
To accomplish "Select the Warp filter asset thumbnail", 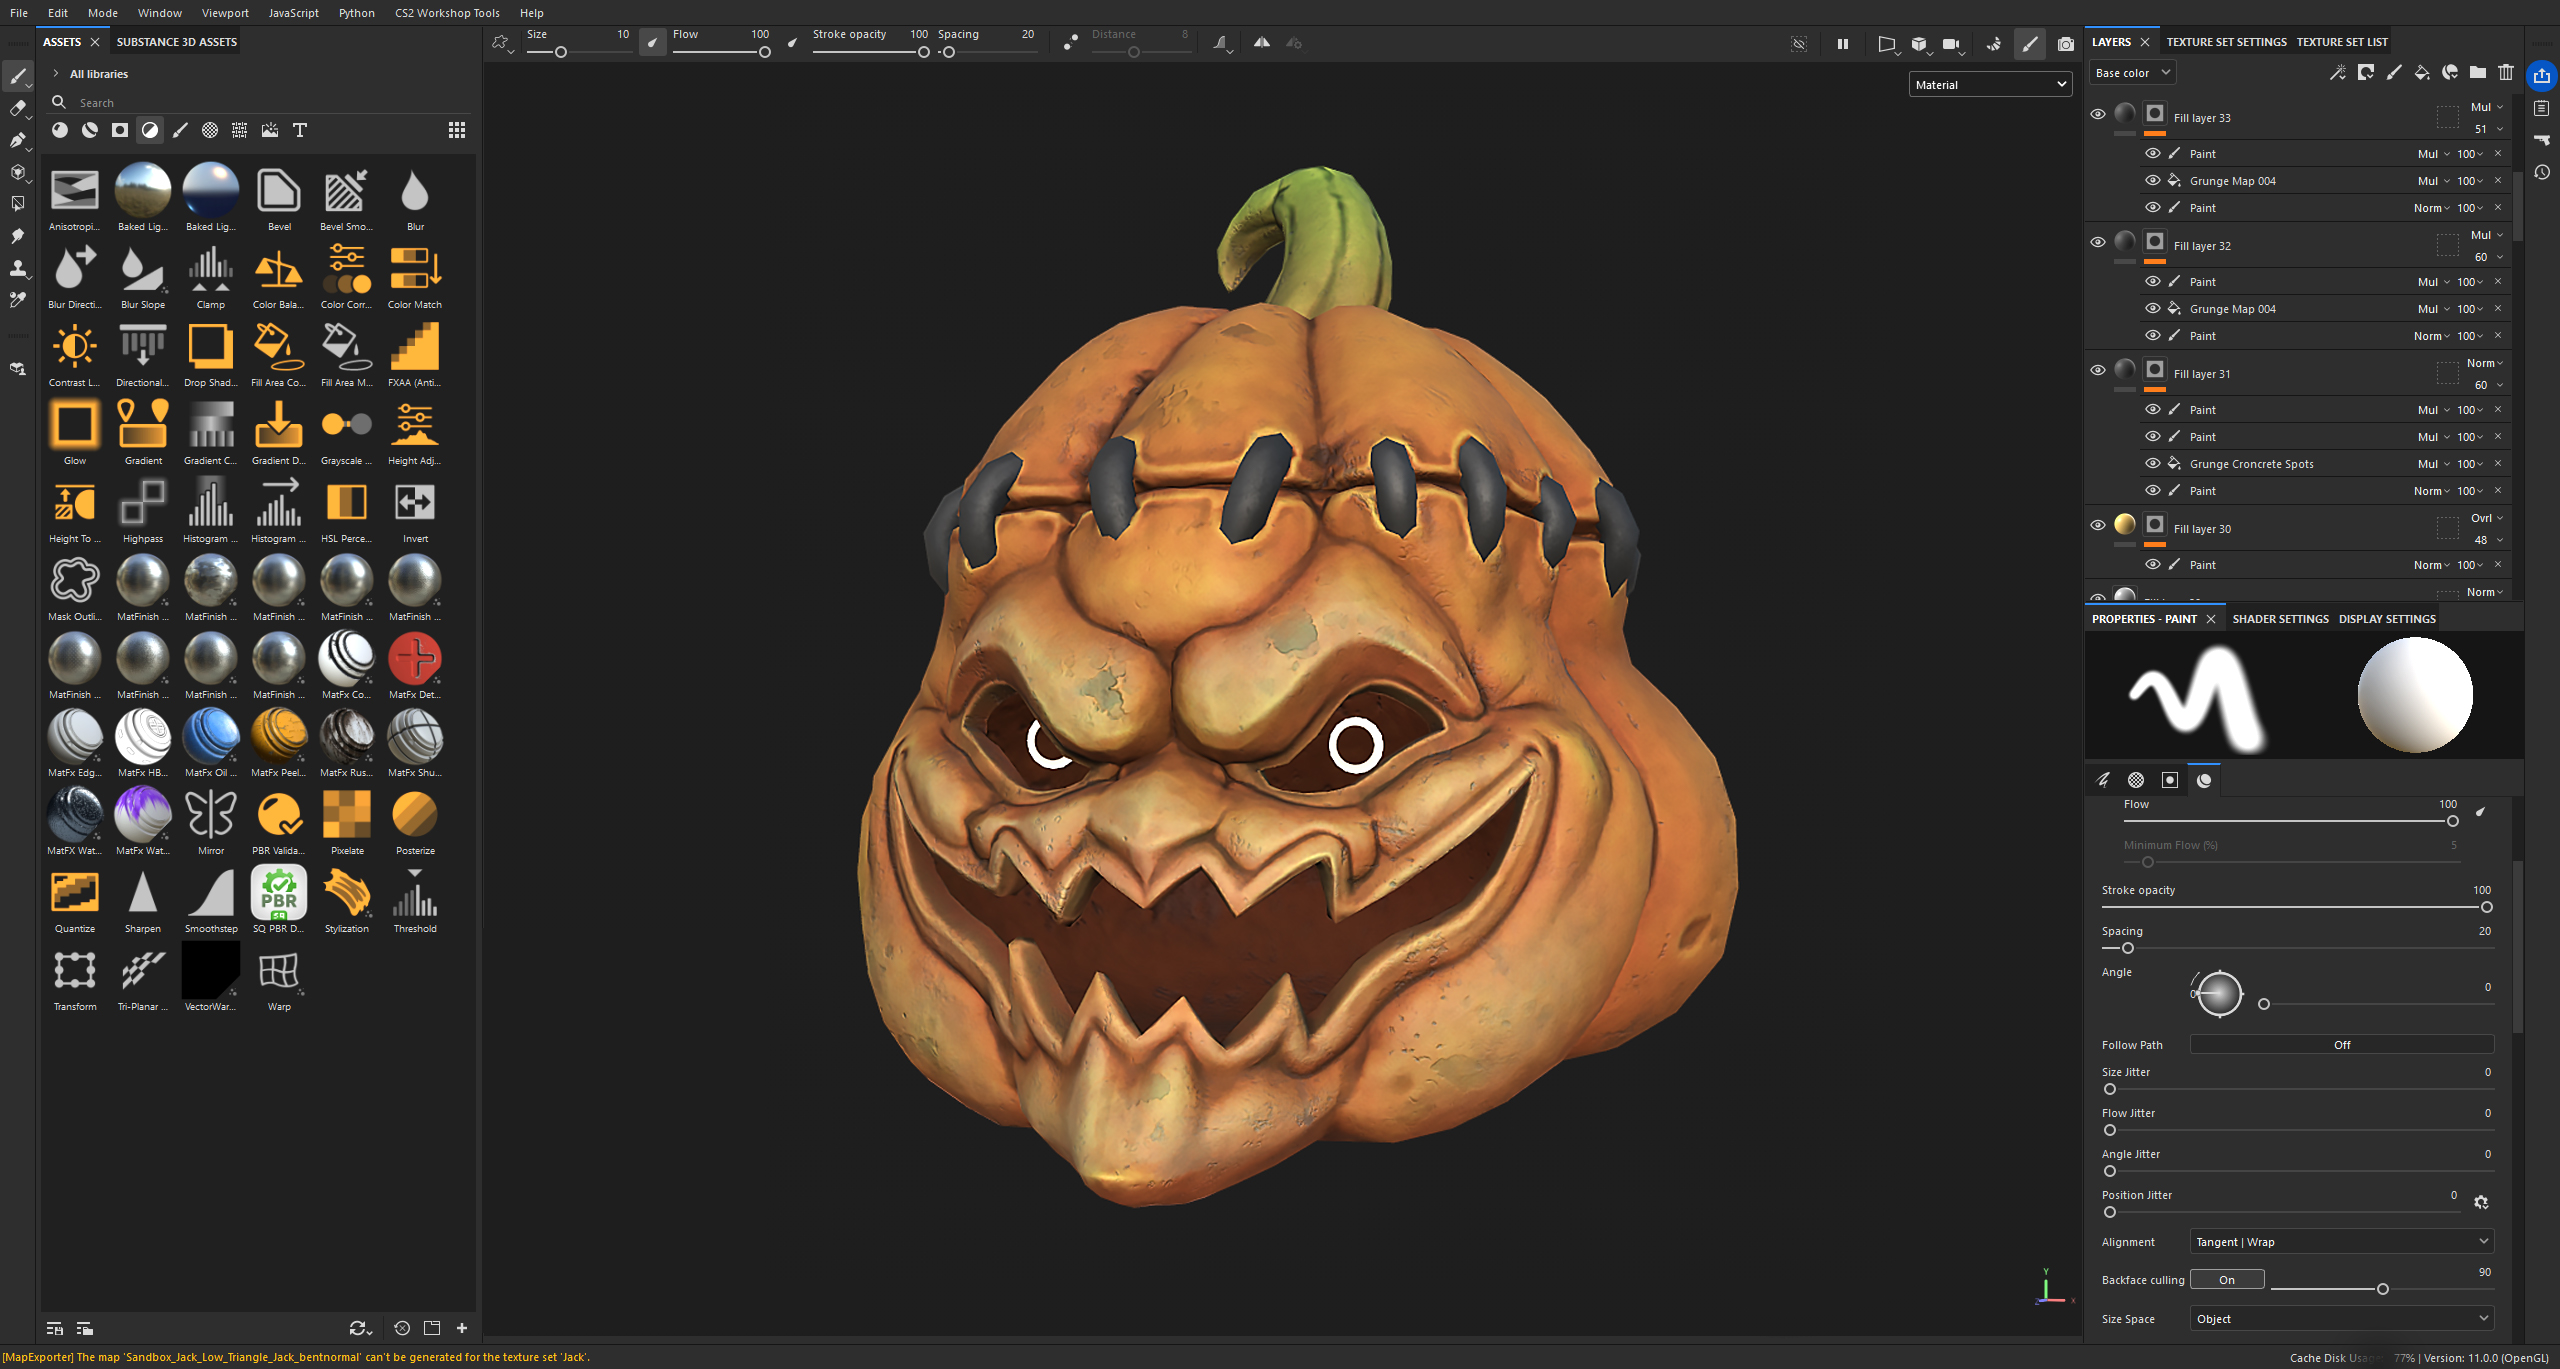I will [279, 972].
